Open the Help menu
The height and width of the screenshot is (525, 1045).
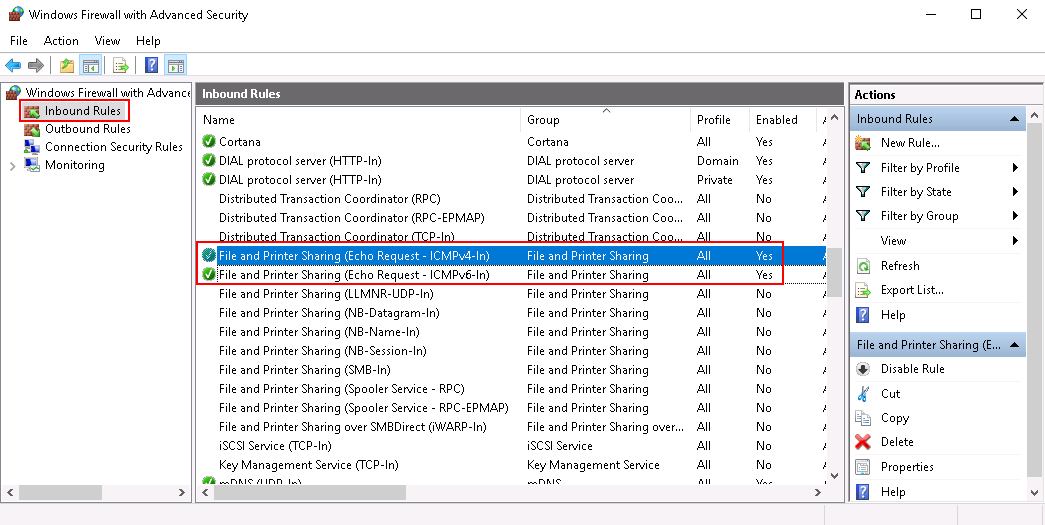(x=148, y=41)
